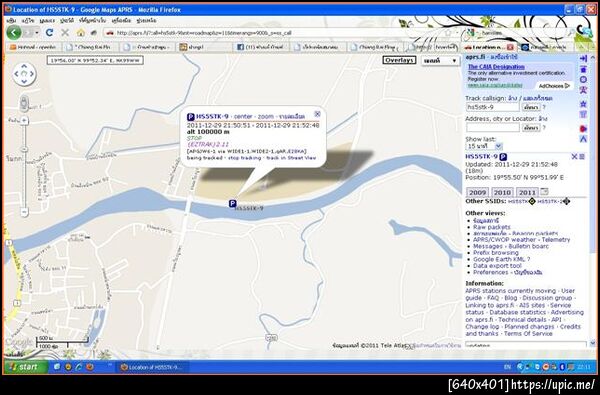The width and height of the screenshot is (600, 395).
Task: Open the Data export tool link
Action: pos(497,266)
